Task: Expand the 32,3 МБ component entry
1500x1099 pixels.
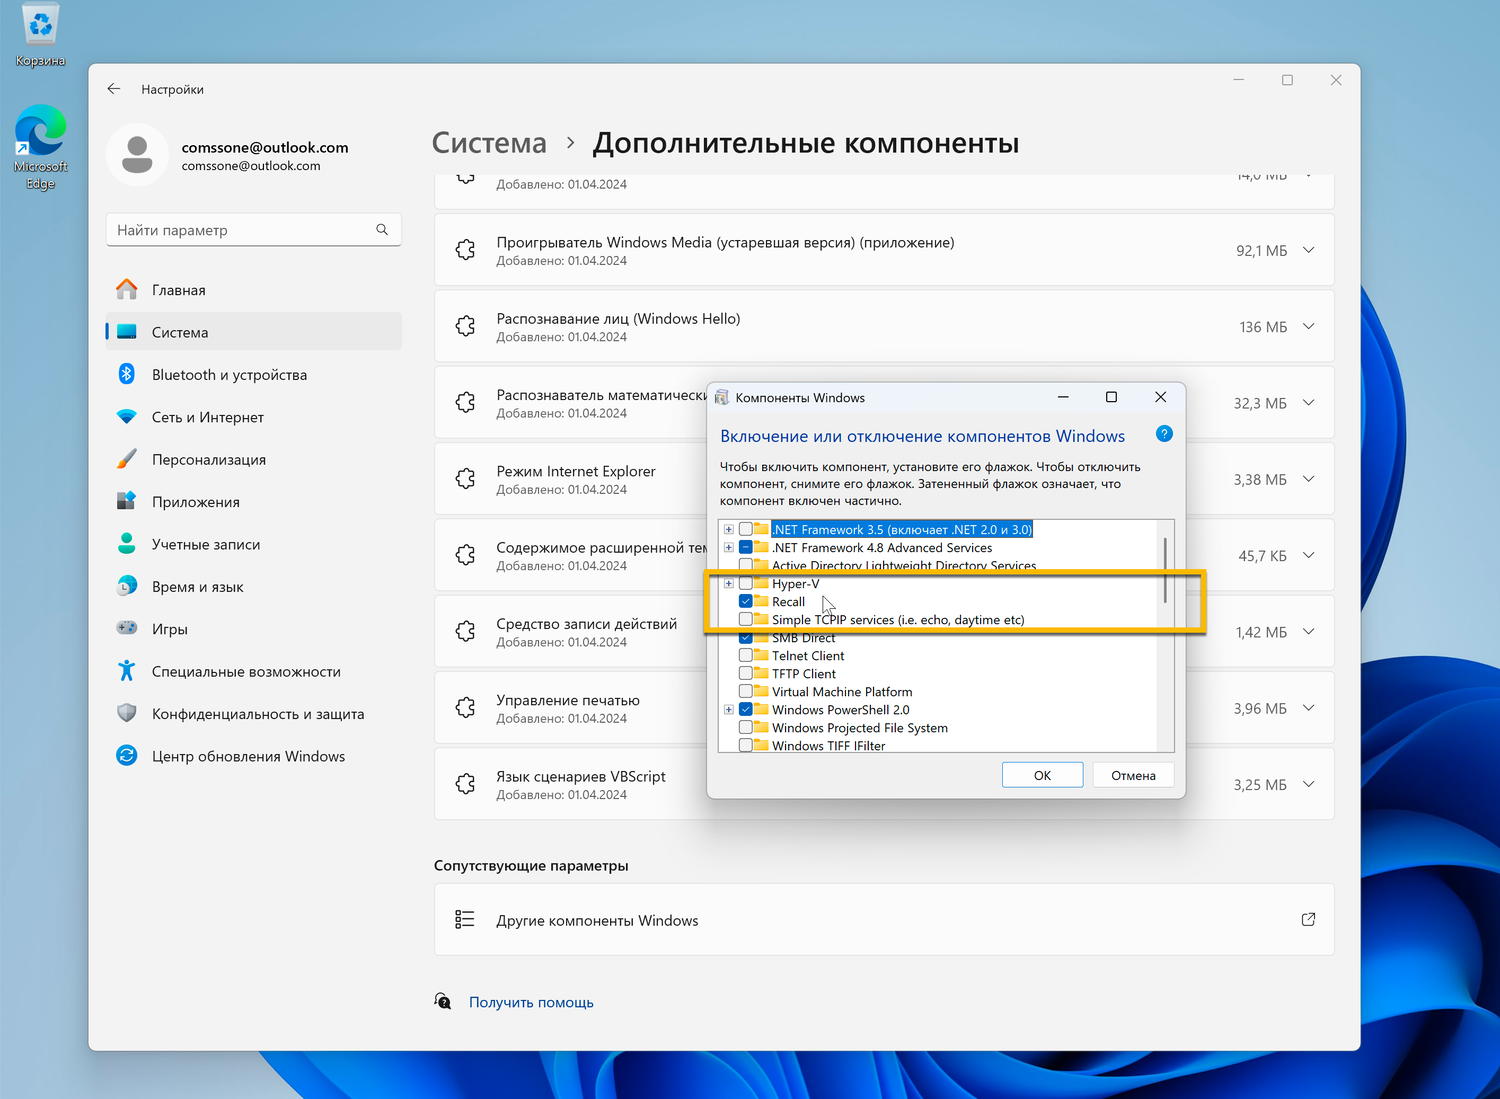Action: tap(1308, 402)
